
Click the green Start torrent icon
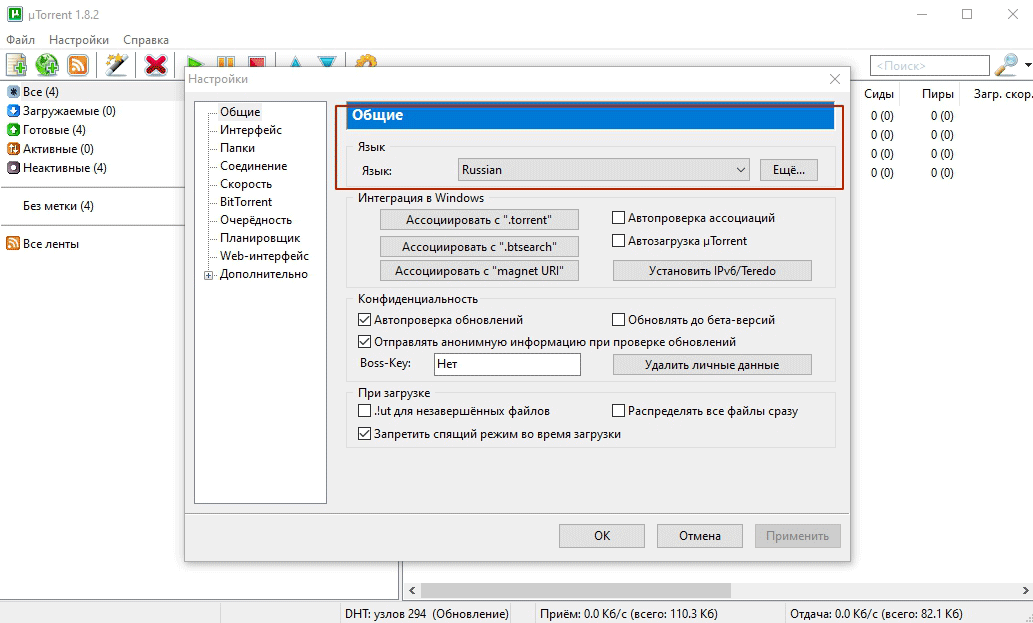[195, 63]
